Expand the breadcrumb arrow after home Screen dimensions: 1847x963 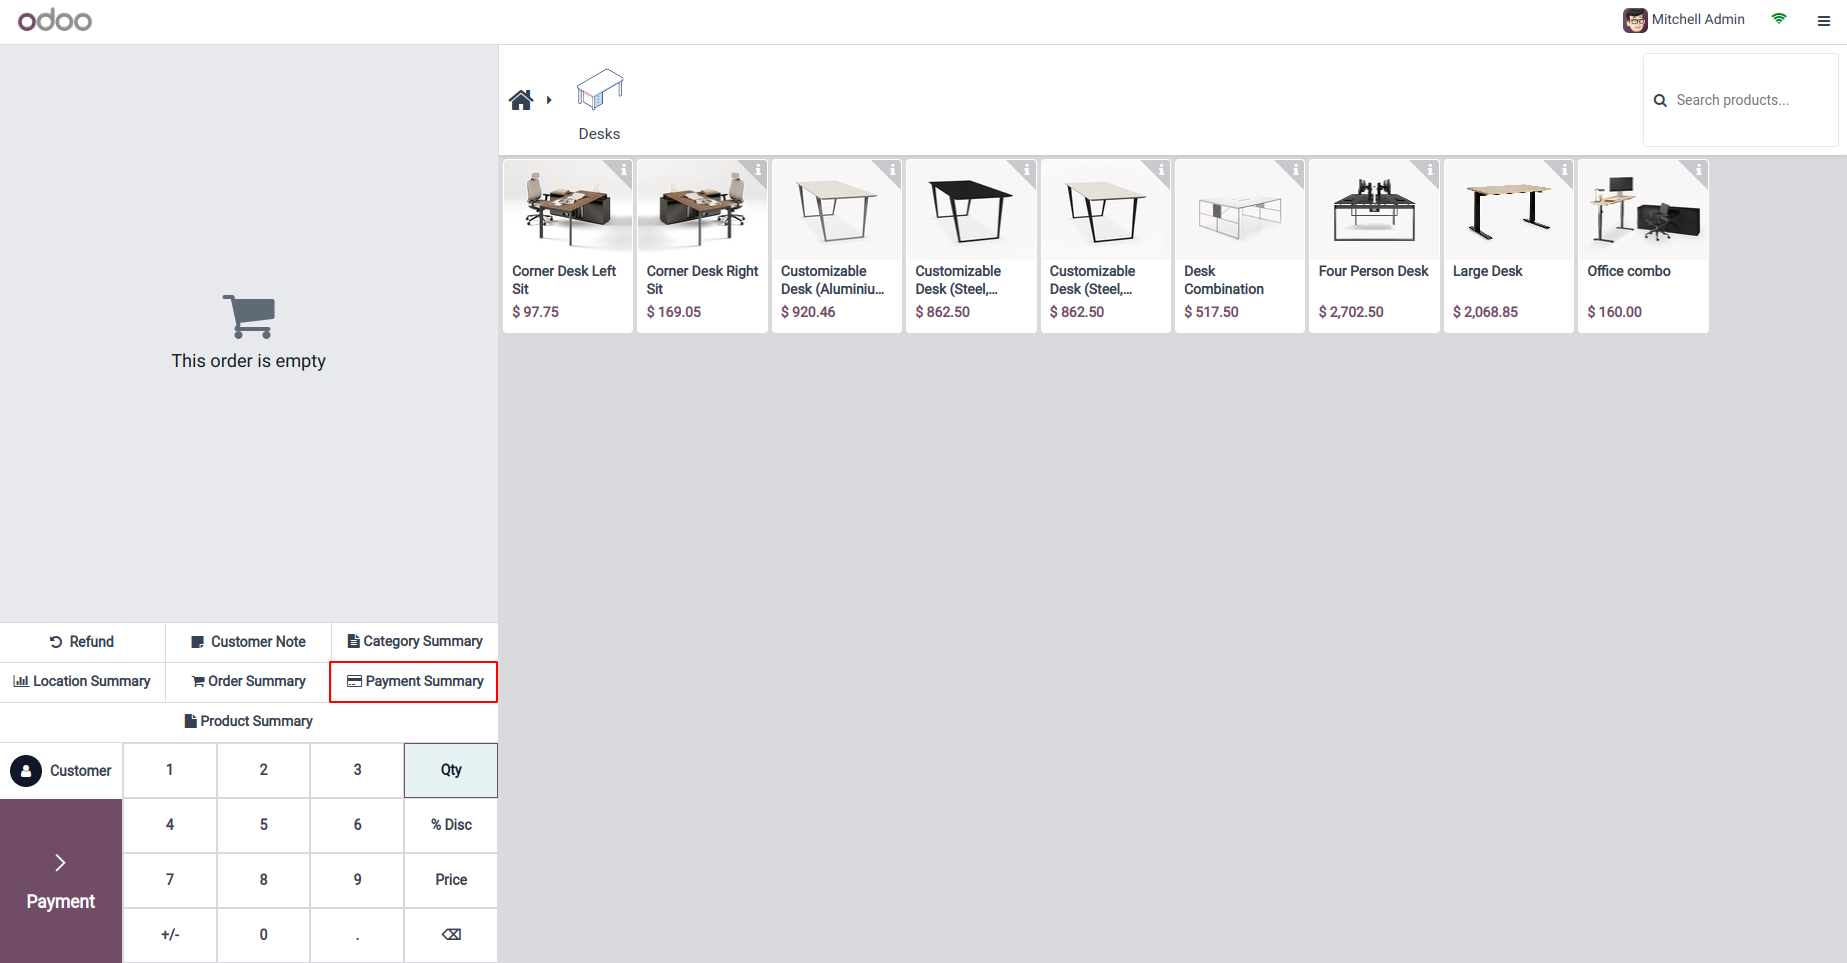549,100
